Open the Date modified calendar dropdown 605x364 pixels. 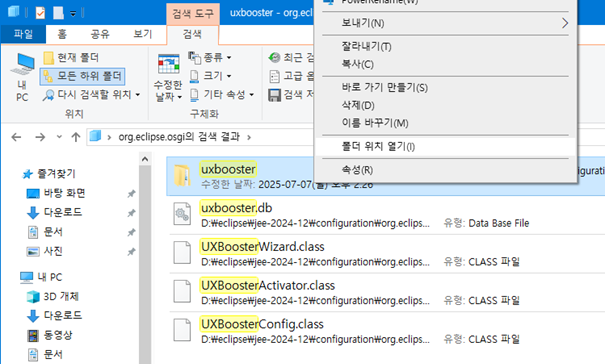[x=168, y=79]
